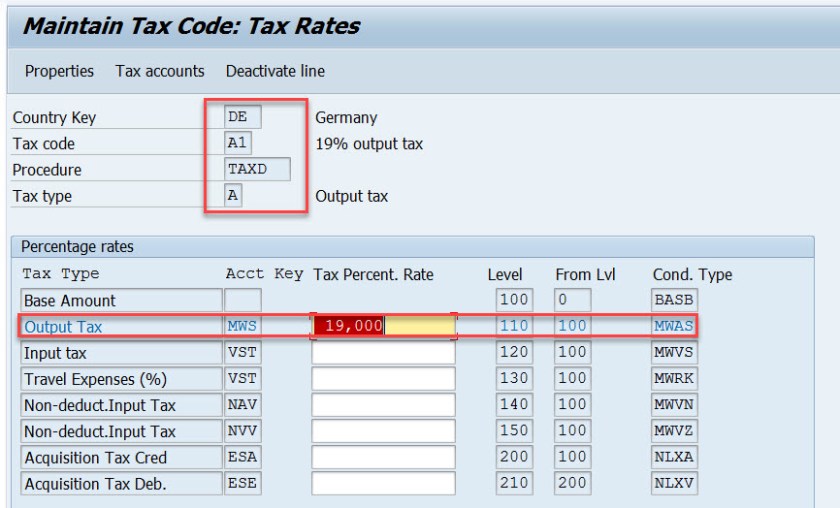Click the NLXA condition type cell
The image size is (840, 508).
[674, 458]
